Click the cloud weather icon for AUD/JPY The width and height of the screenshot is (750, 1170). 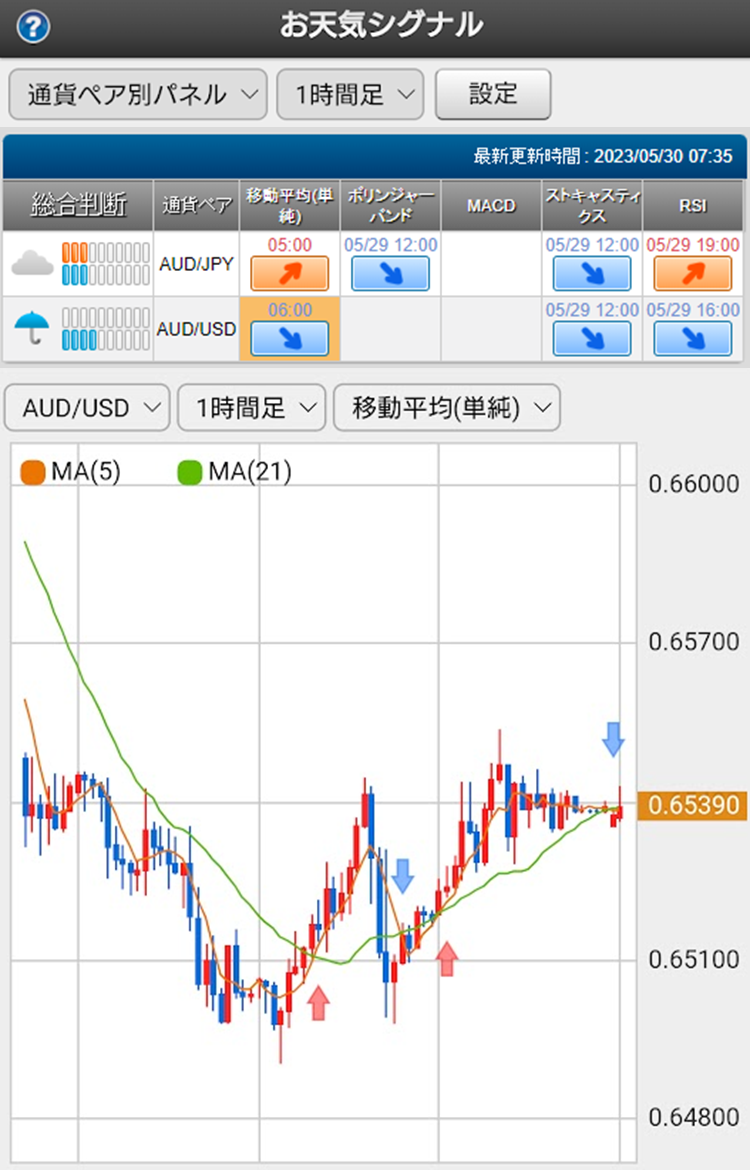[32, 263]
